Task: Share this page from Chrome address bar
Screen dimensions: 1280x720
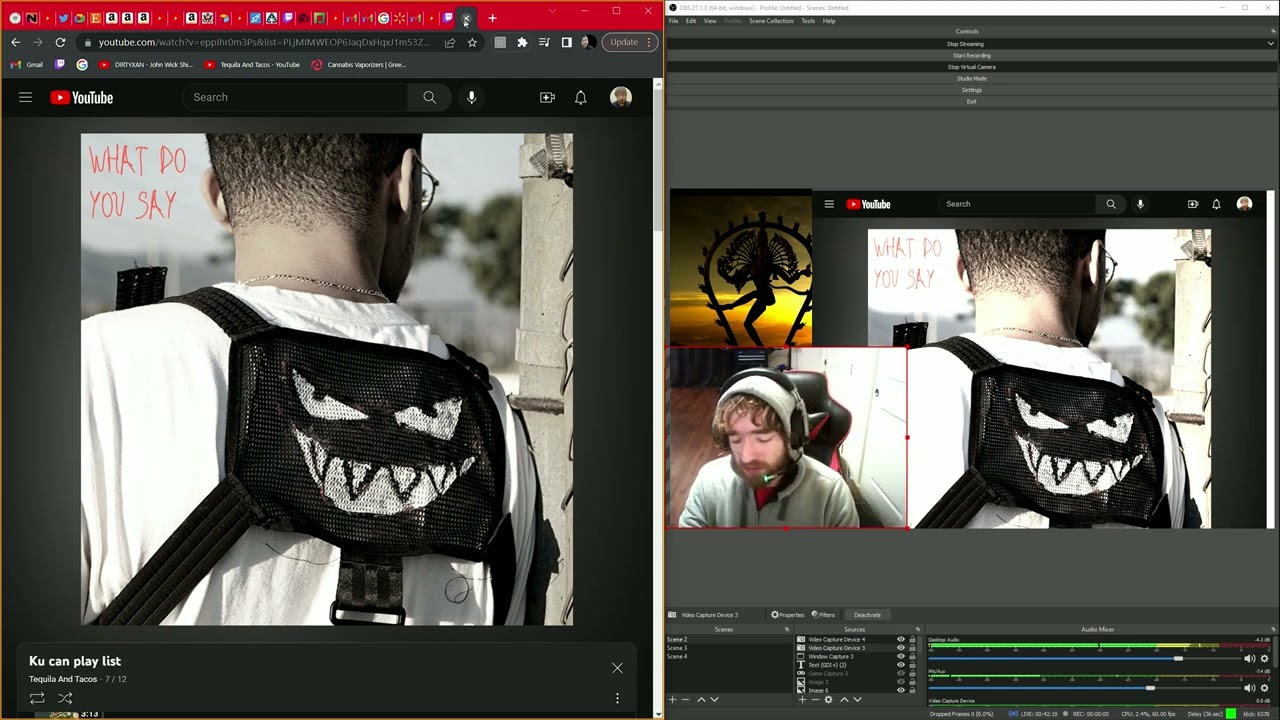Action: coord(450,42)
